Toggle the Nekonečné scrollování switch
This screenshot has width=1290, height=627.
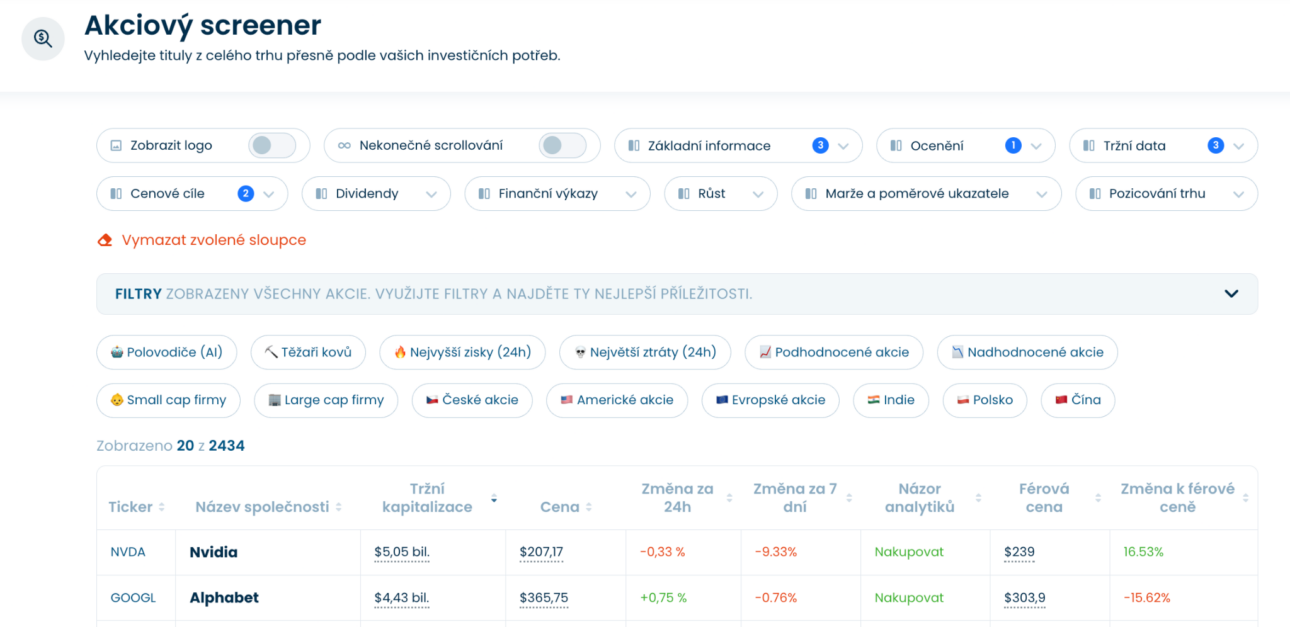coord(562,145)
